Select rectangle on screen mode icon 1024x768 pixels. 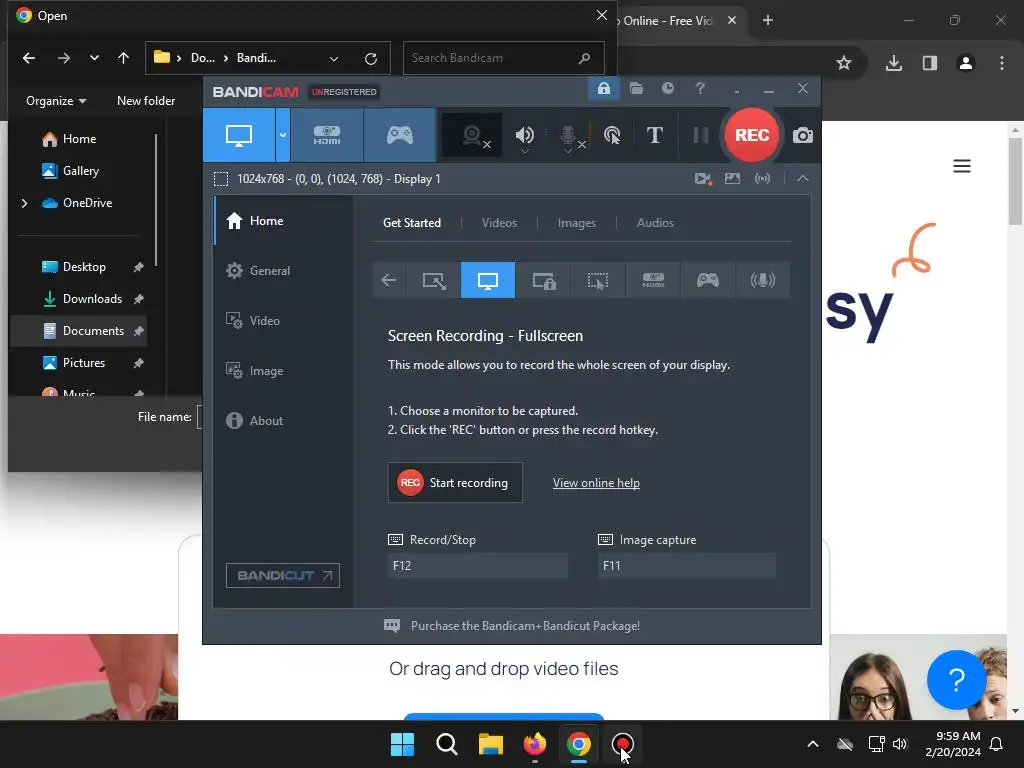point(434,280)
